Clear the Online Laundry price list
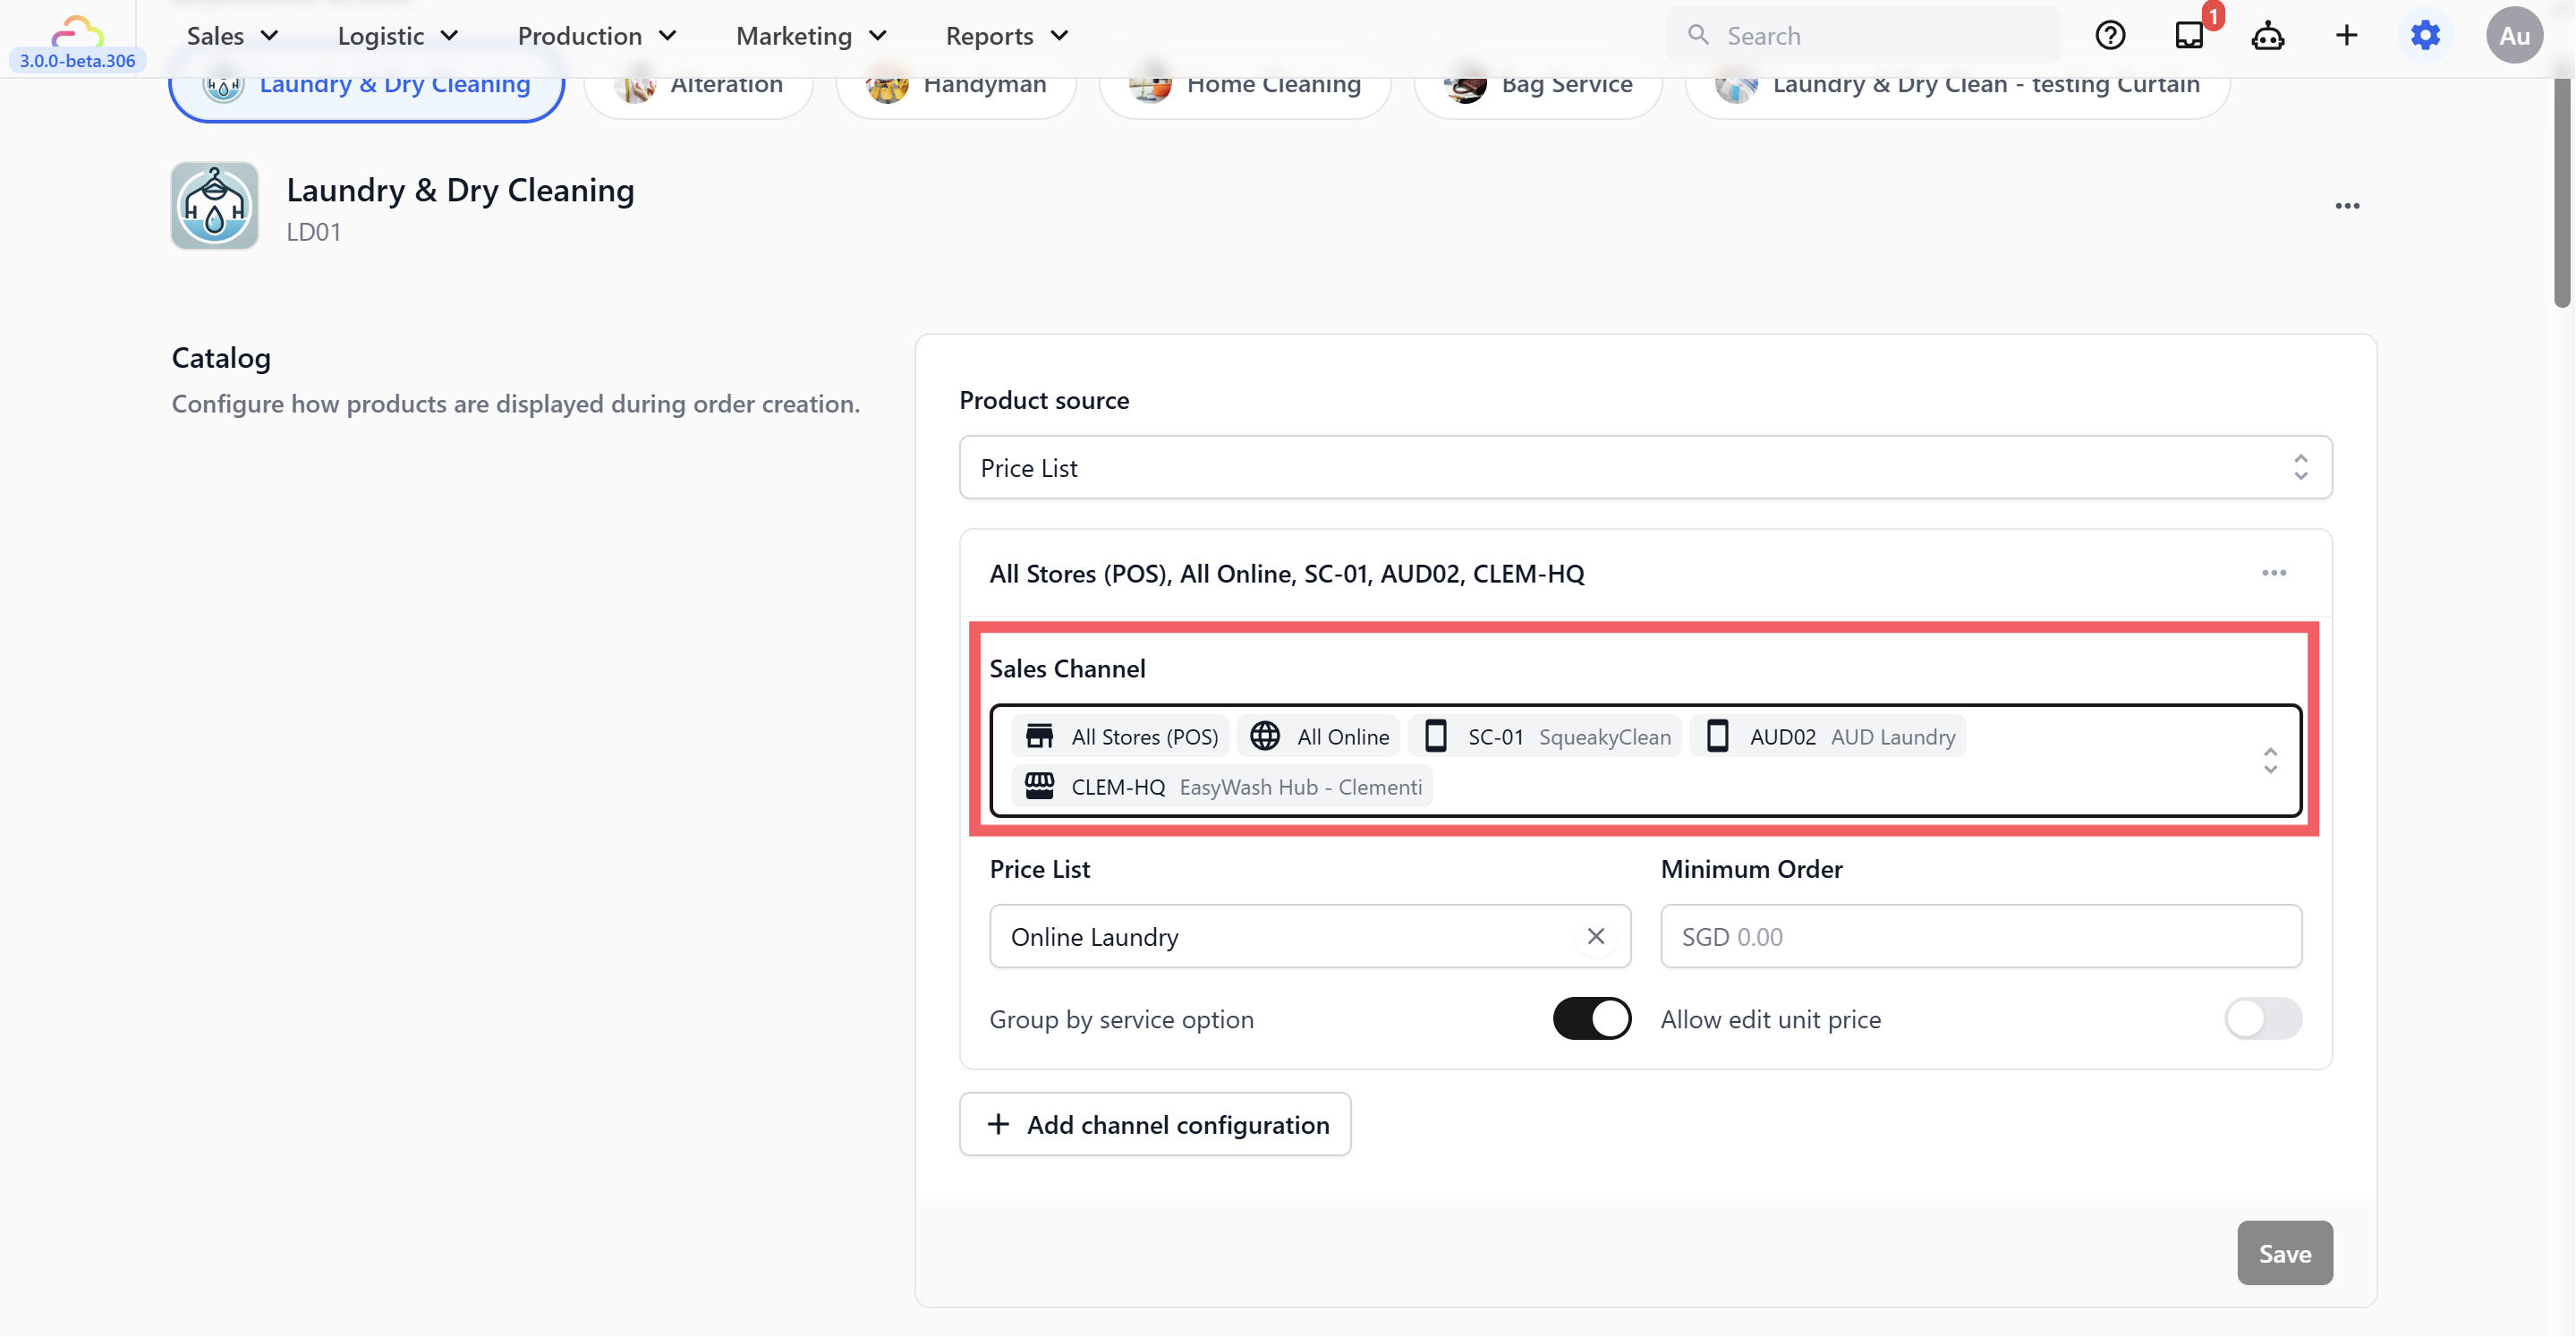The height and width of the screenshot is (1337, 2576). (x=1595, y=936)
